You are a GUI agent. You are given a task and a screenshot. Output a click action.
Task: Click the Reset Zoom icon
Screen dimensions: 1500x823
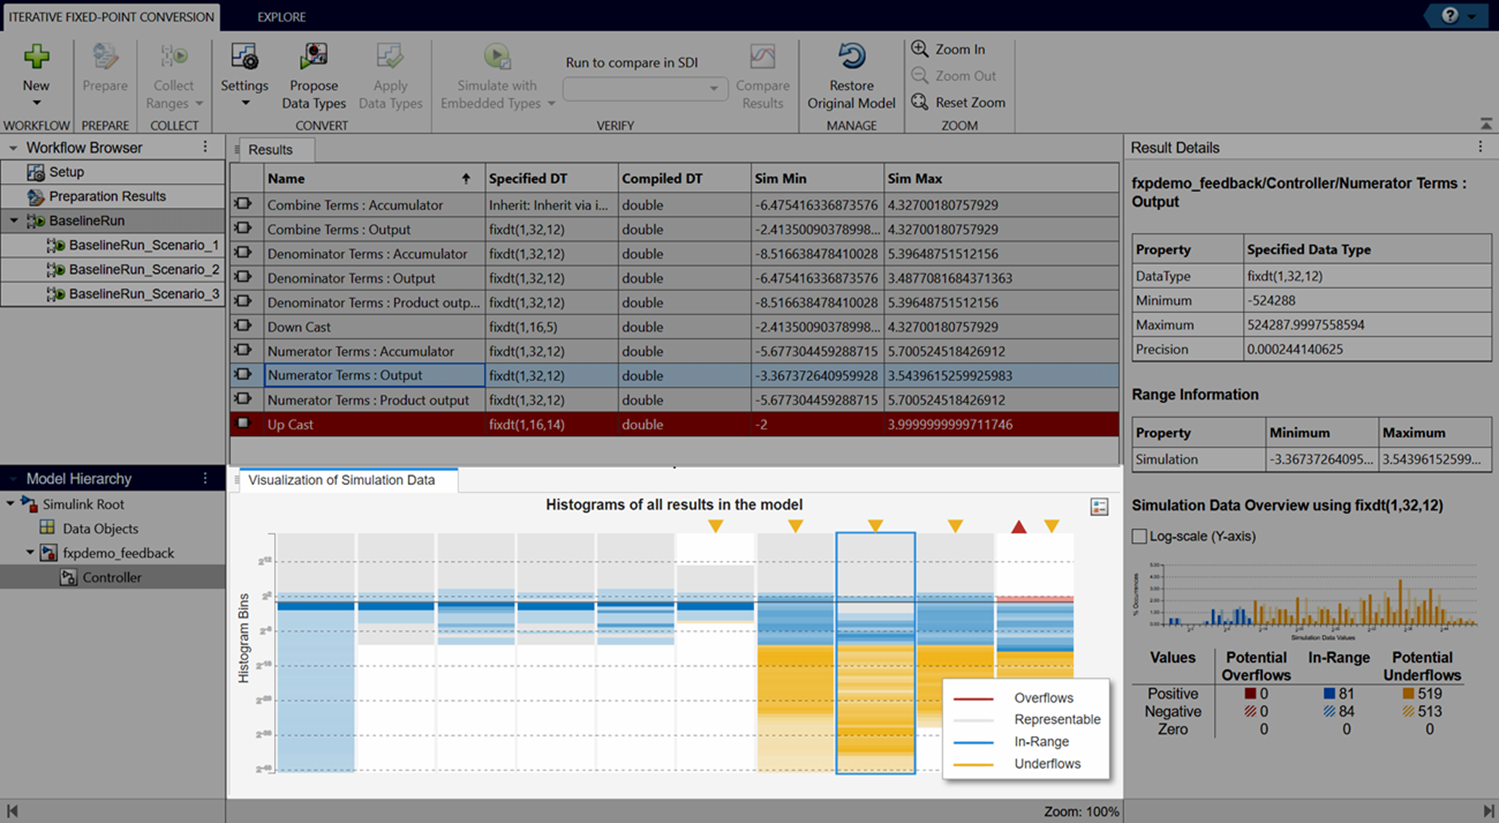click(920, 102)
